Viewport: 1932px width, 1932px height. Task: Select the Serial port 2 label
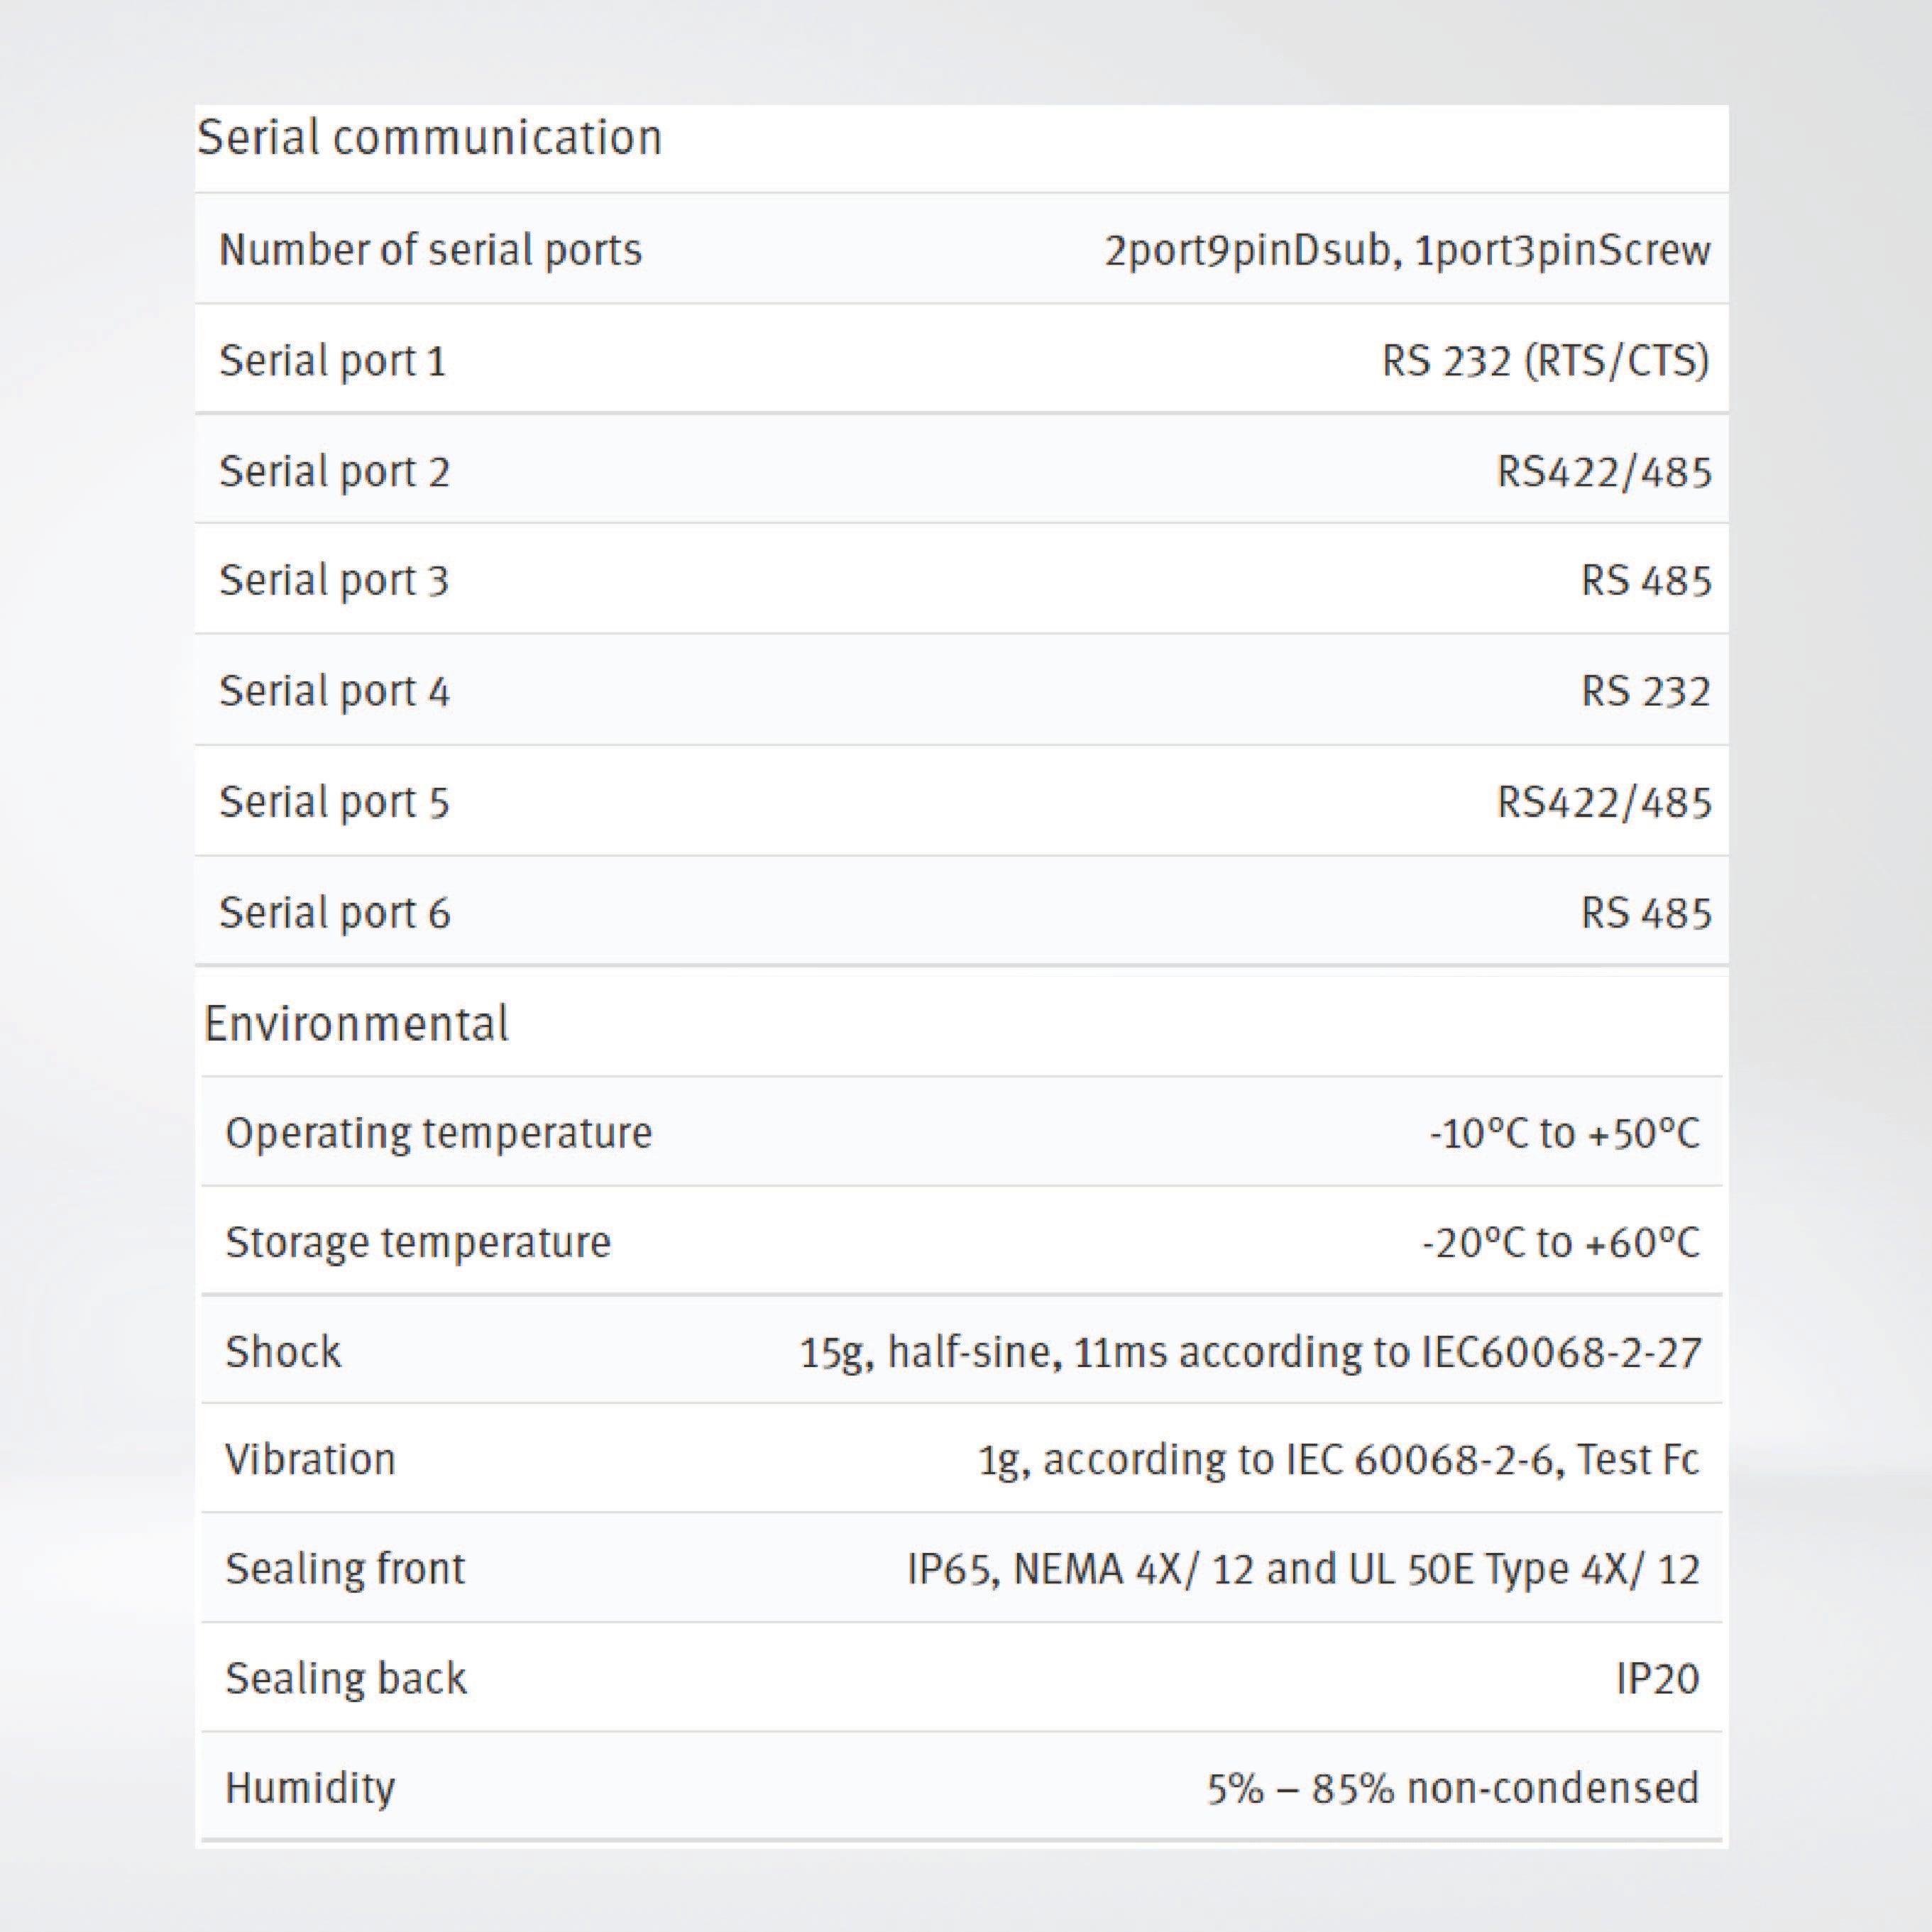coord(335,472)
